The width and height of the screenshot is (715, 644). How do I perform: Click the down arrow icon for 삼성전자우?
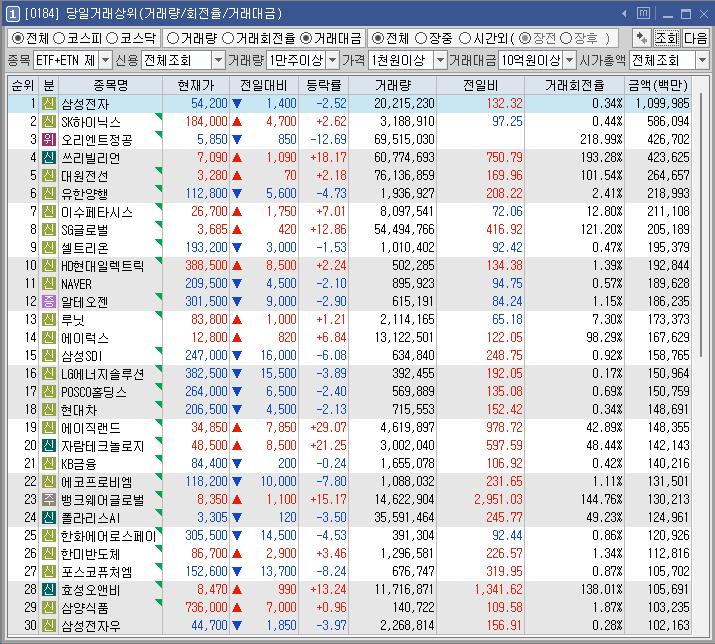click(x=237, y=625)
